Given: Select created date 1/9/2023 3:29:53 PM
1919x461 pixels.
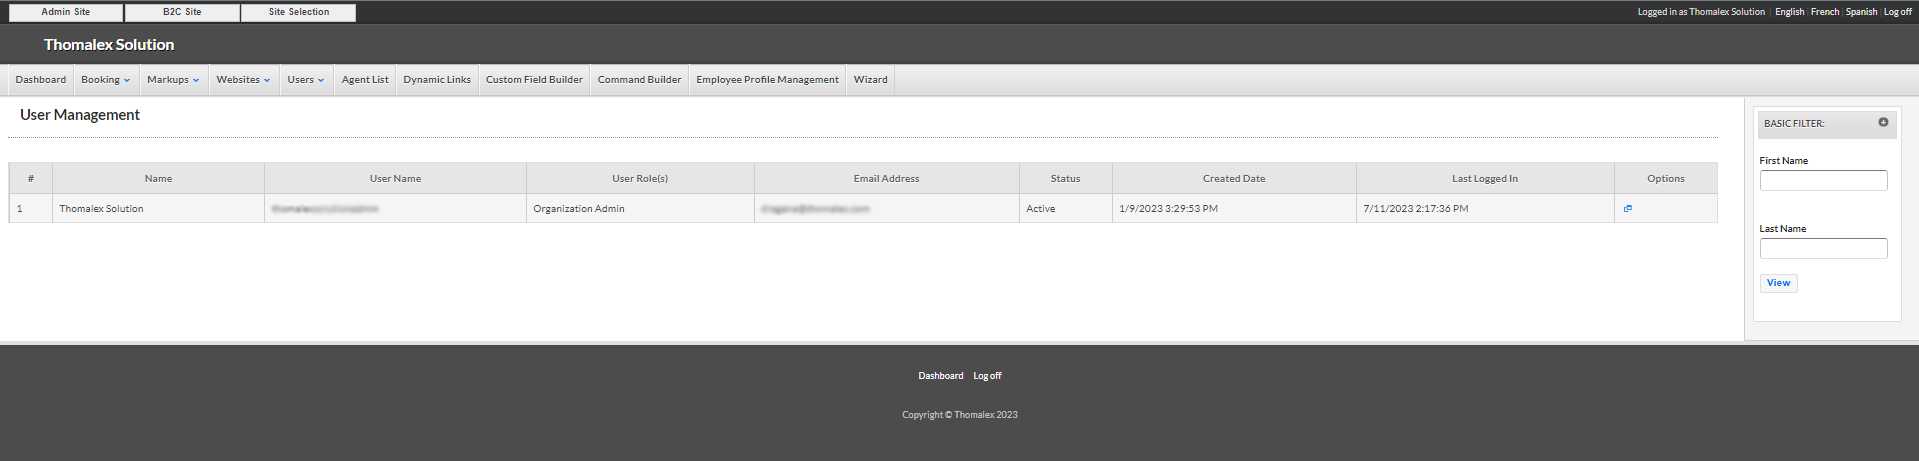Looking at the screenshot, I should coord(1234,209).
